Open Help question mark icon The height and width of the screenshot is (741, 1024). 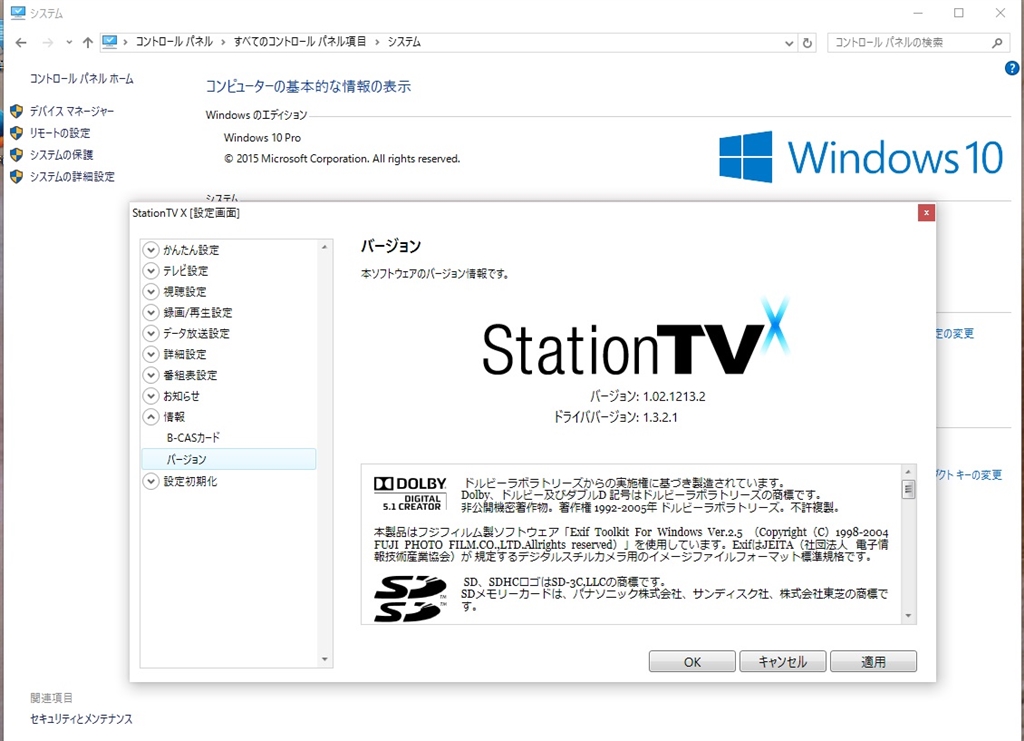(x=1012, y=68)
